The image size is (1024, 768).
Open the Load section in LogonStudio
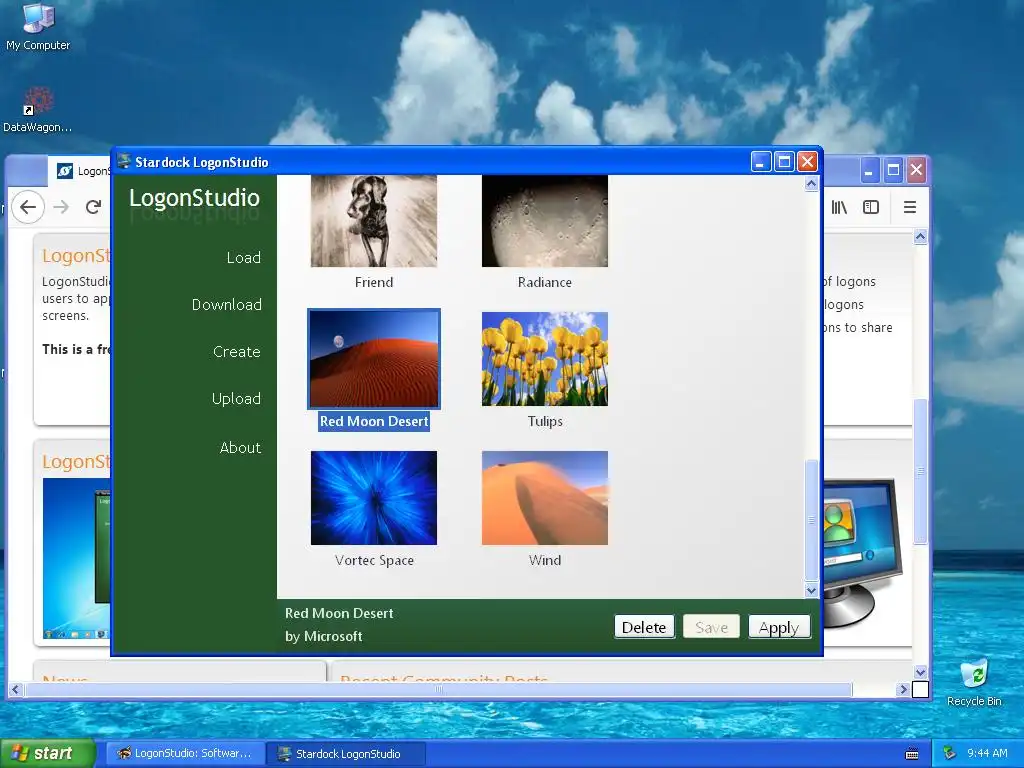click(x=244, y=258)
